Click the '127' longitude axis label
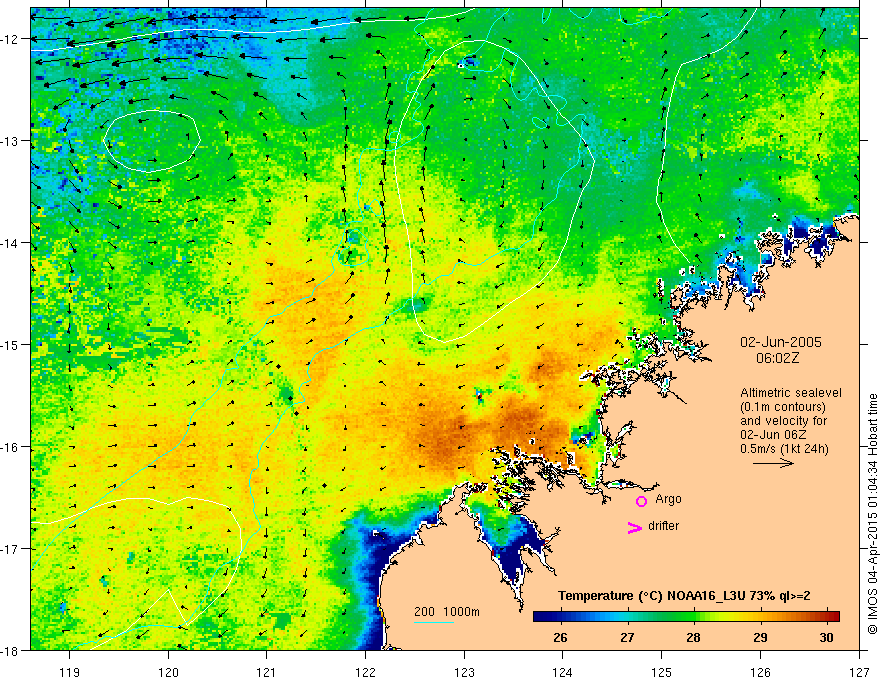The width and height of the screenshot is (880, 680). 859,672
